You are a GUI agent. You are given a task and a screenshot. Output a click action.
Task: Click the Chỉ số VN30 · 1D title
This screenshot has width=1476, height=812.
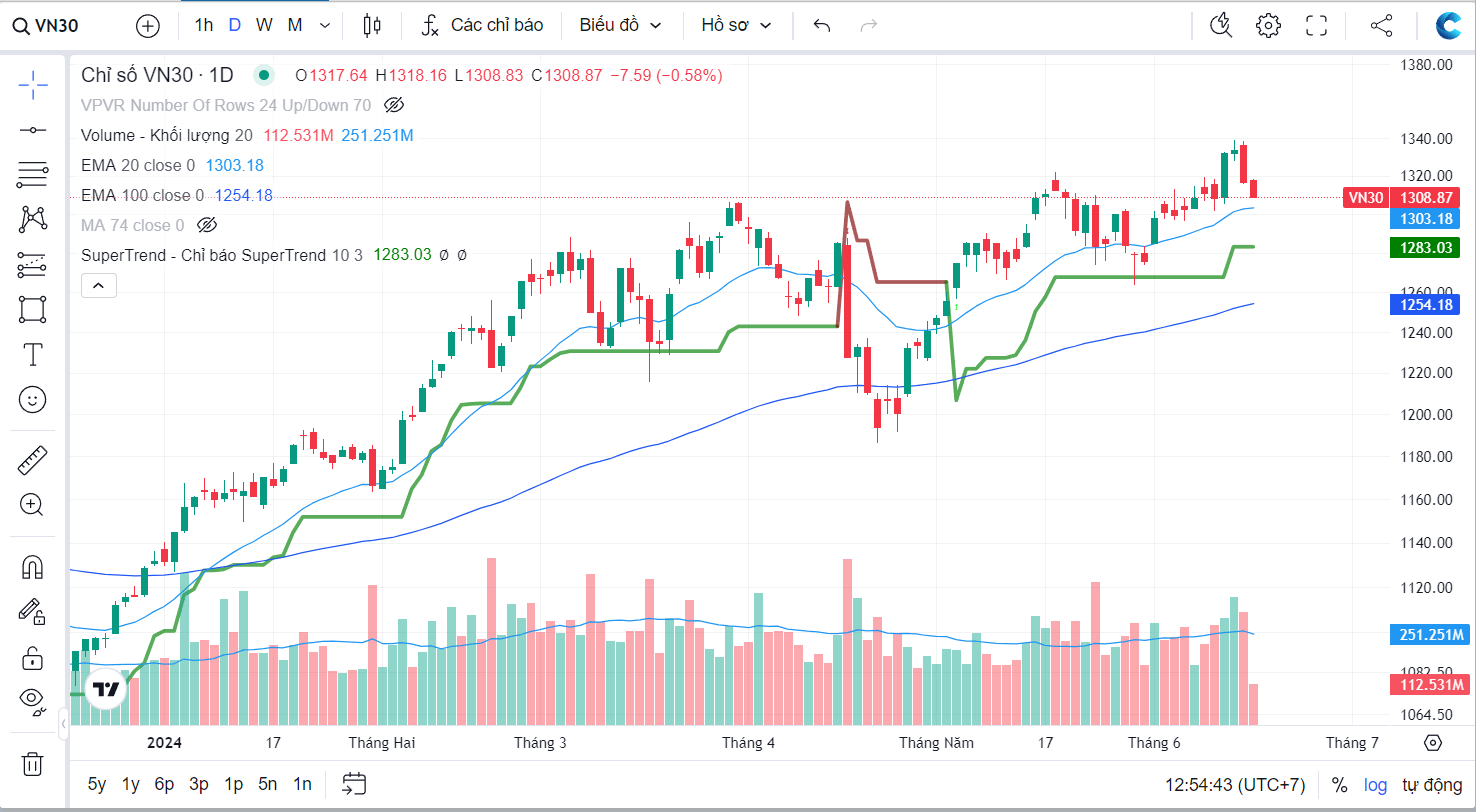point(157,74)
